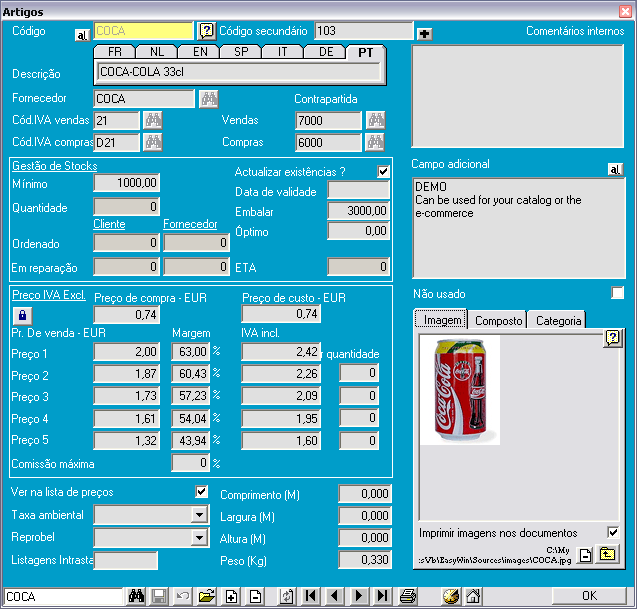Click the black plus button next to Código secundário
637x609 pixels.
(425, 34)
